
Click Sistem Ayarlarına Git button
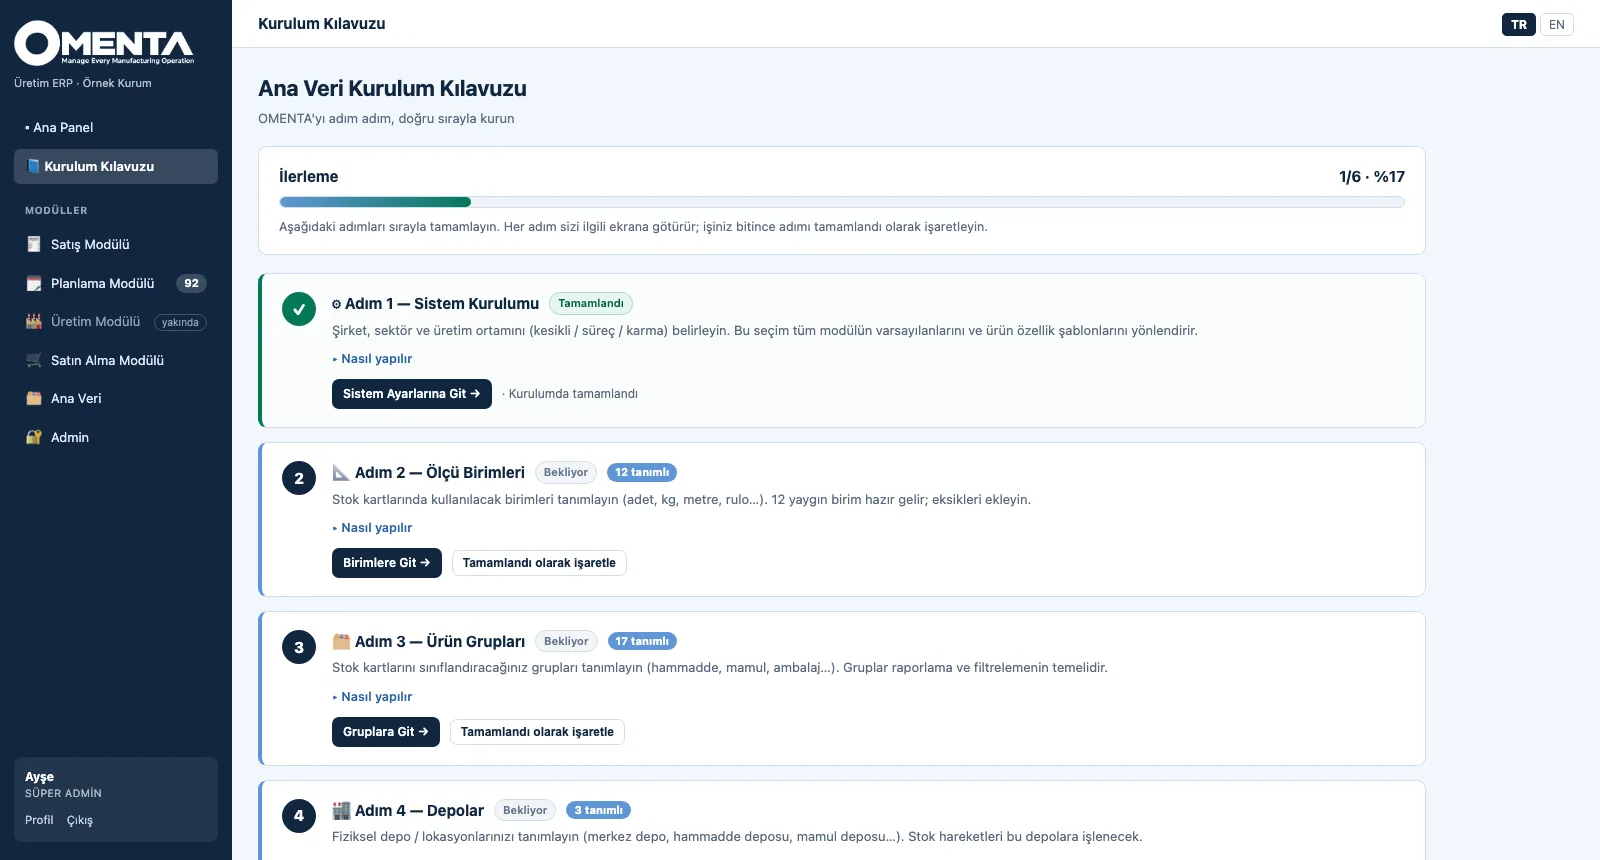tap(412, 394)
